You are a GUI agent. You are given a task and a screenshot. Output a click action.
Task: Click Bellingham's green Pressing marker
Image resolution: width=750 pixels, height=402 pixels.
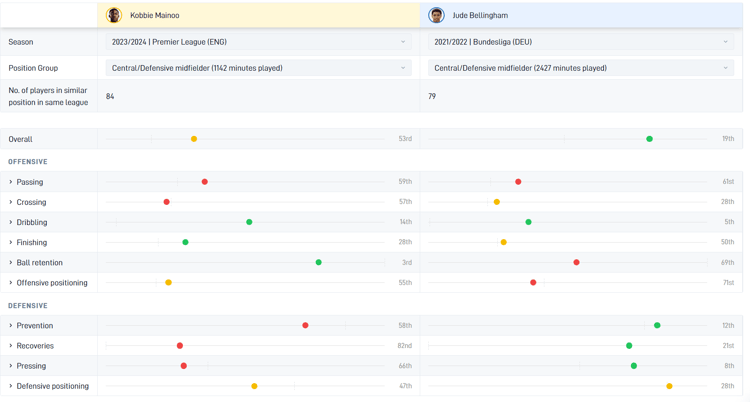[634, 366]
